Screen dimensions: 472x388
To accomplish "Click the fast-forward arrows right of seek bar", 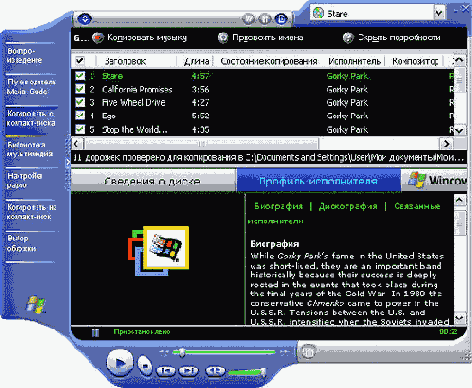I will 284,352.
